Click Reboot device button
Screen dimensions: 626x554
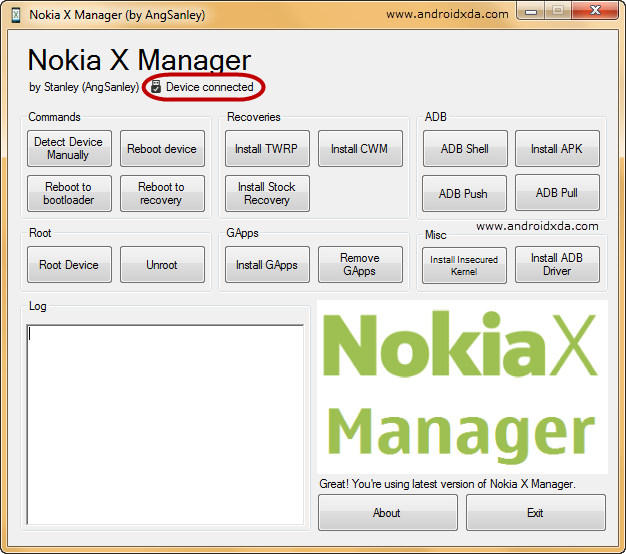pos(162,148)
